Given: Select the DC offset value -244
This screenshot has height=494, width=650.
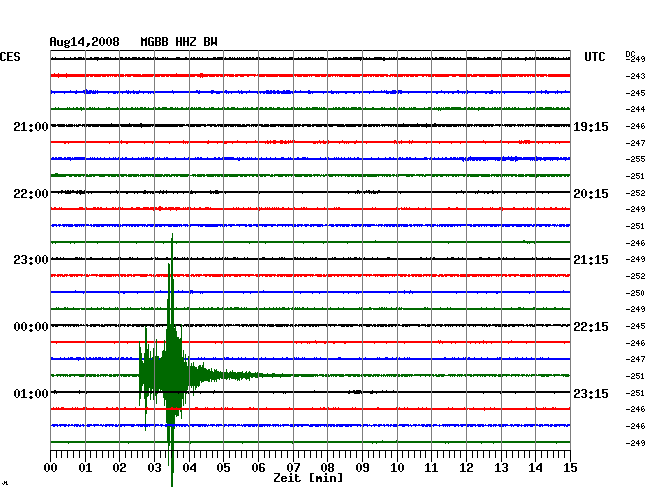Looking at the screenshot, I should 635,109.
